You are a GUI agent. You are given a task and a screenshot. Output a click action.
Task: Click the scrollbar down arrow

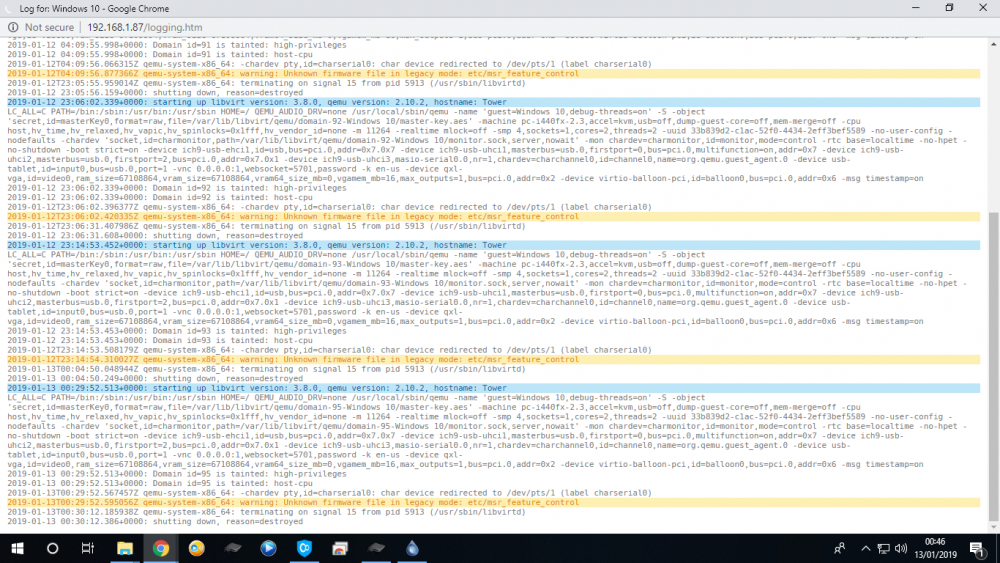pyautogui.click(x=994, y=527)
